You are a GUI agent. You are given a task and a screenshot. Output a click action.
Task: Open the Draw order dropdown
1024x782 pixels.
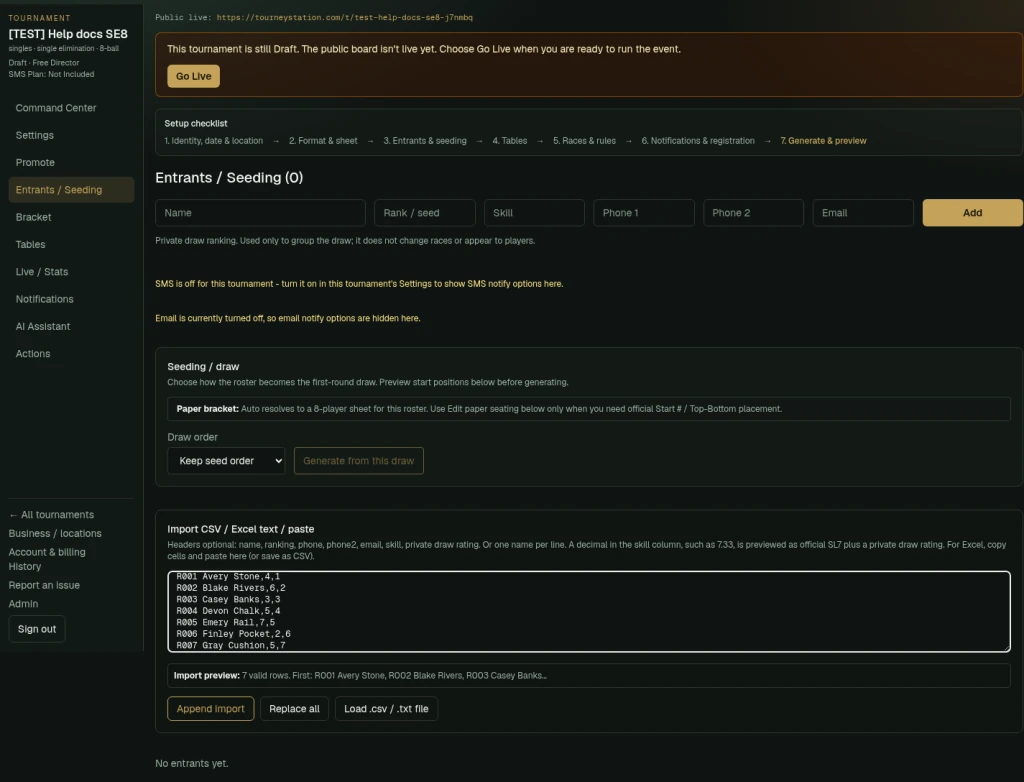(226, 461)
